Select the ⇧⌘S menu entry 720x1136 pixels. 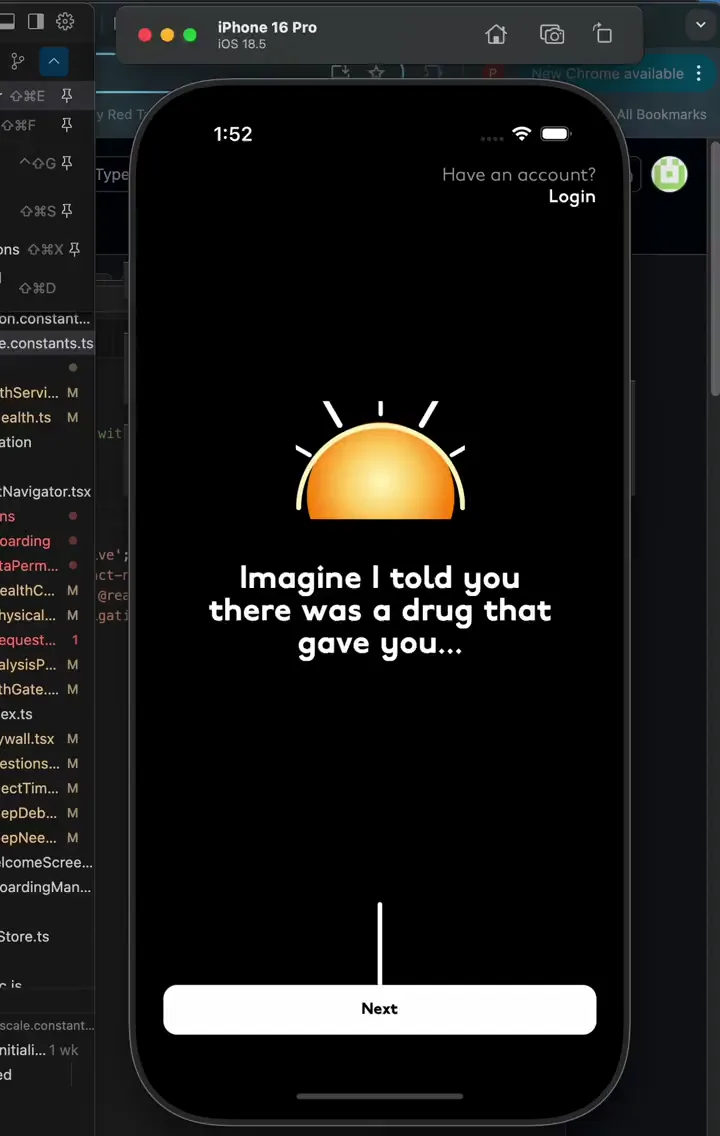click(x=38, y=211)
